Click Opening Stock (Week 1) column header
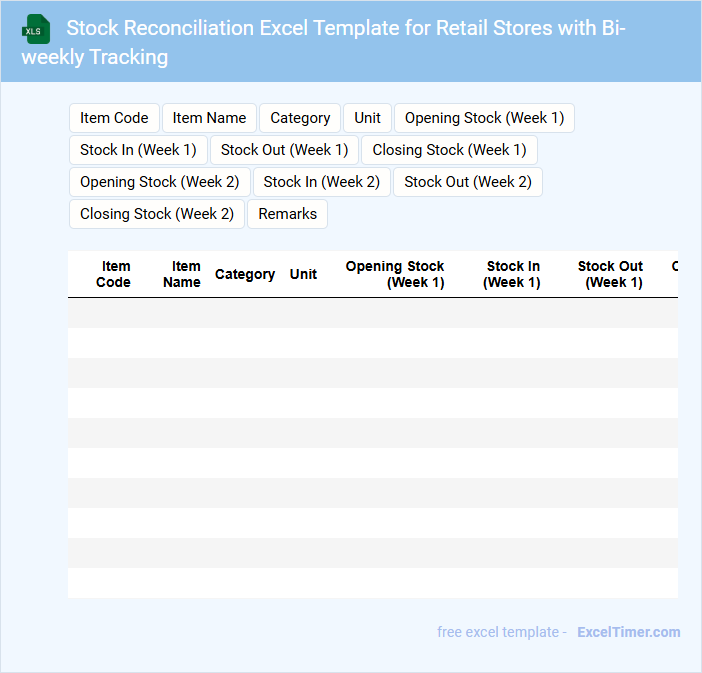The width and height of the screenshot is (702, 673). pyautogui.click(x=395, y=274)
